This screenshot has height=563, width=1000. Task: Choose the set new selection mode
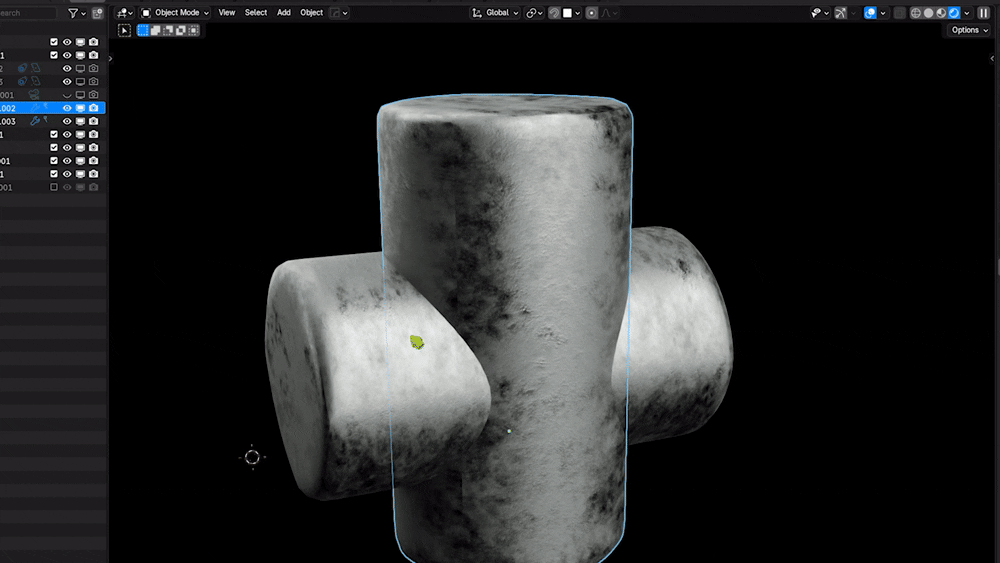[x=143, y=30]
